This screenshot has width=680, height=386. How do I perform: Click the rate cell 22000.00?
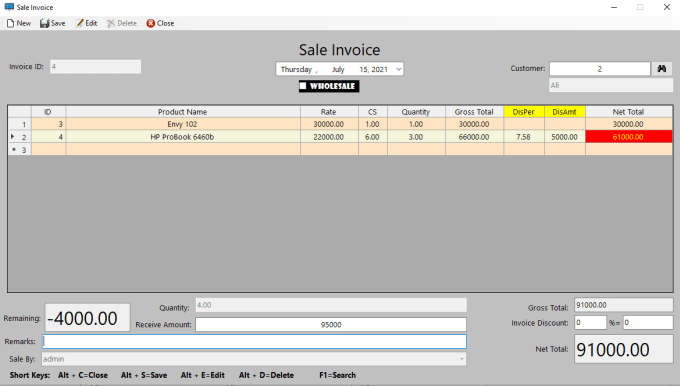coord(329,137)
